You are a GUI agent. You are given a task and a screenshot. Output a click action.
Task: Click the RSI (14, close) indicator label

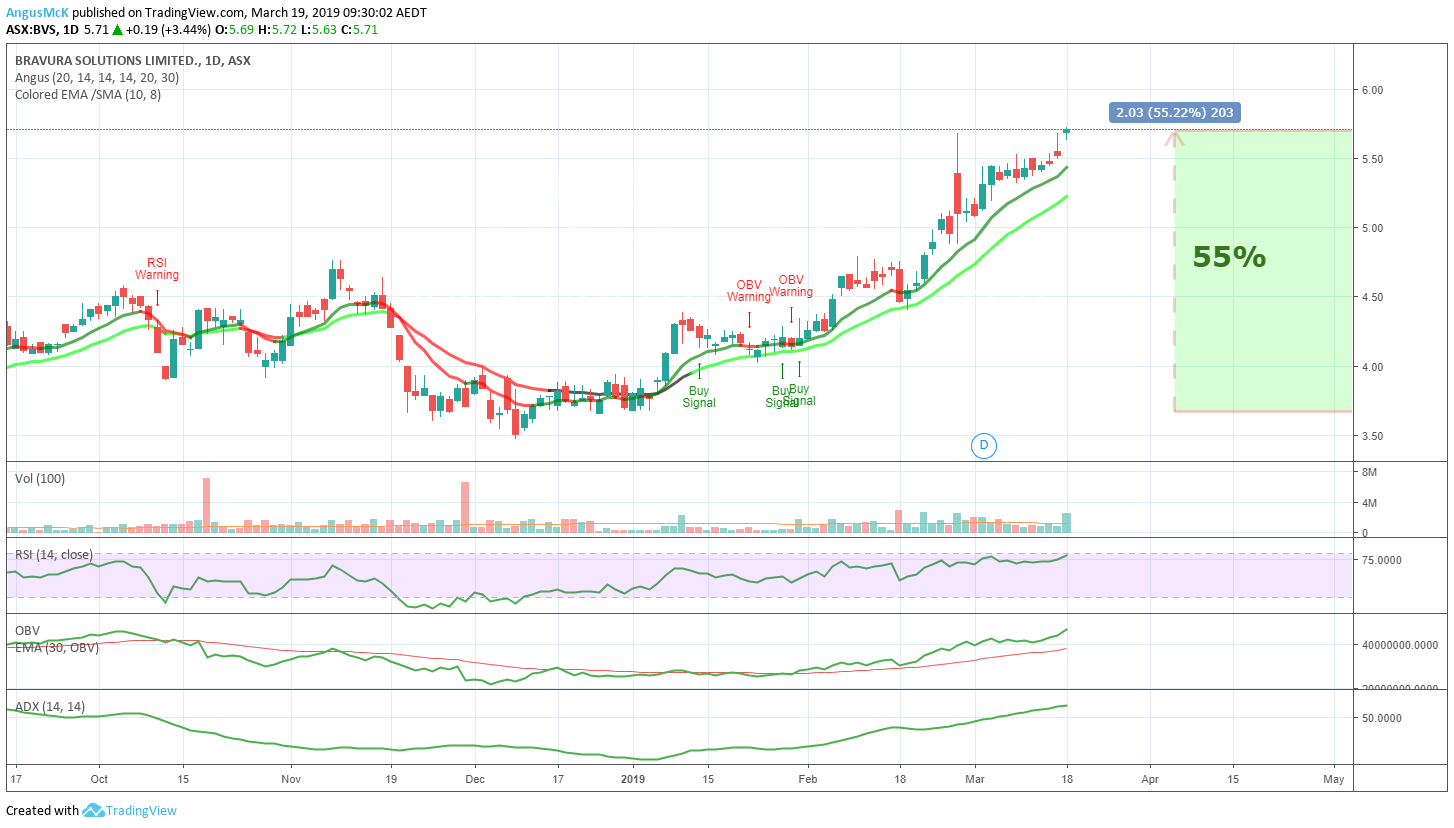[x=53, y=555]
